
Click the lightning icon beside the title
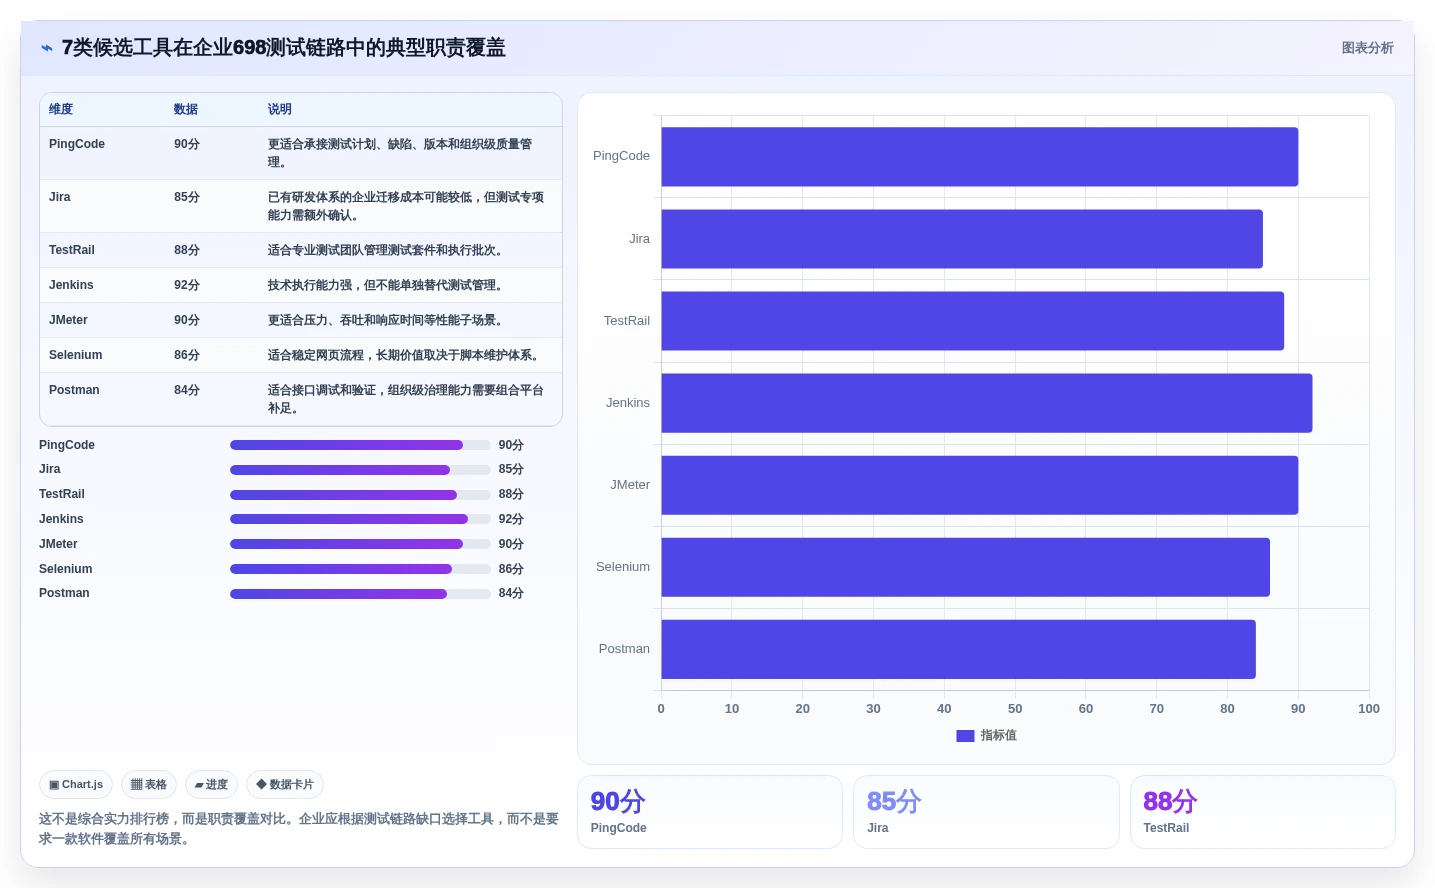pos(47,48)
